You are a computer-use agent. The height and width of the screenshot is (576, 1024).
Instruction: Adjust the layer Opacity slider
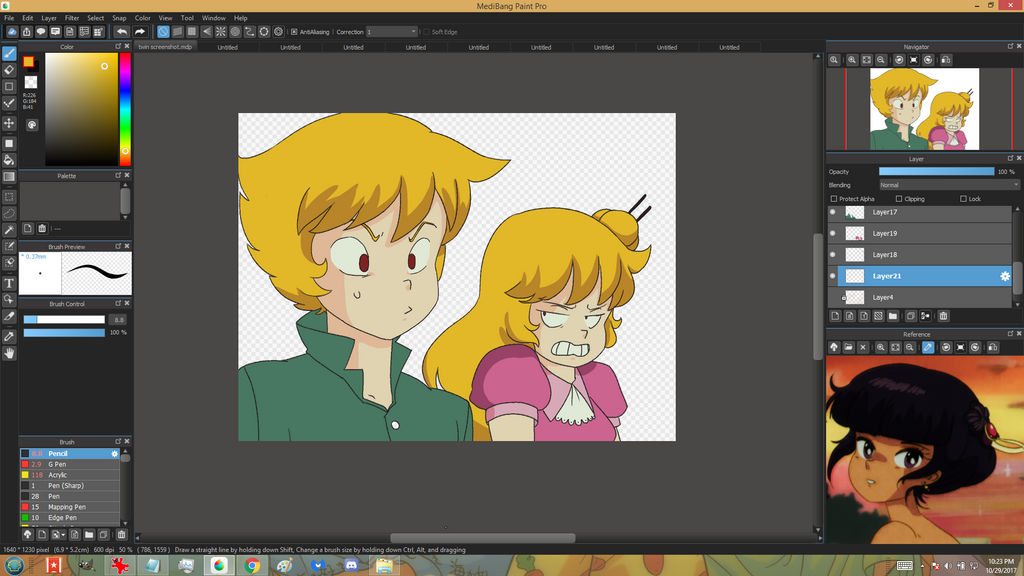pos(936,172)
